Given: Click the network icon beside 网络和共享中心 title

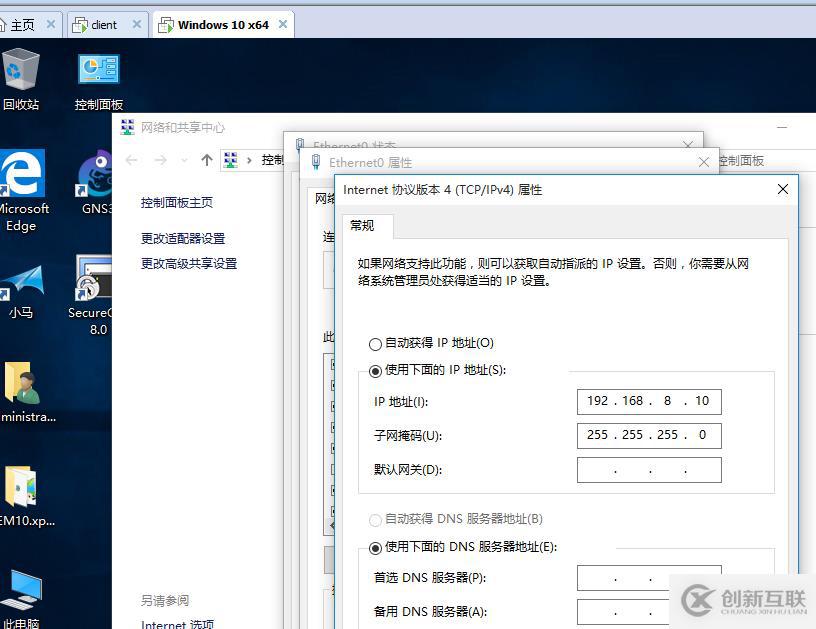Looking at the screenshot, I should pyautogui.click(x=128, y=126).
